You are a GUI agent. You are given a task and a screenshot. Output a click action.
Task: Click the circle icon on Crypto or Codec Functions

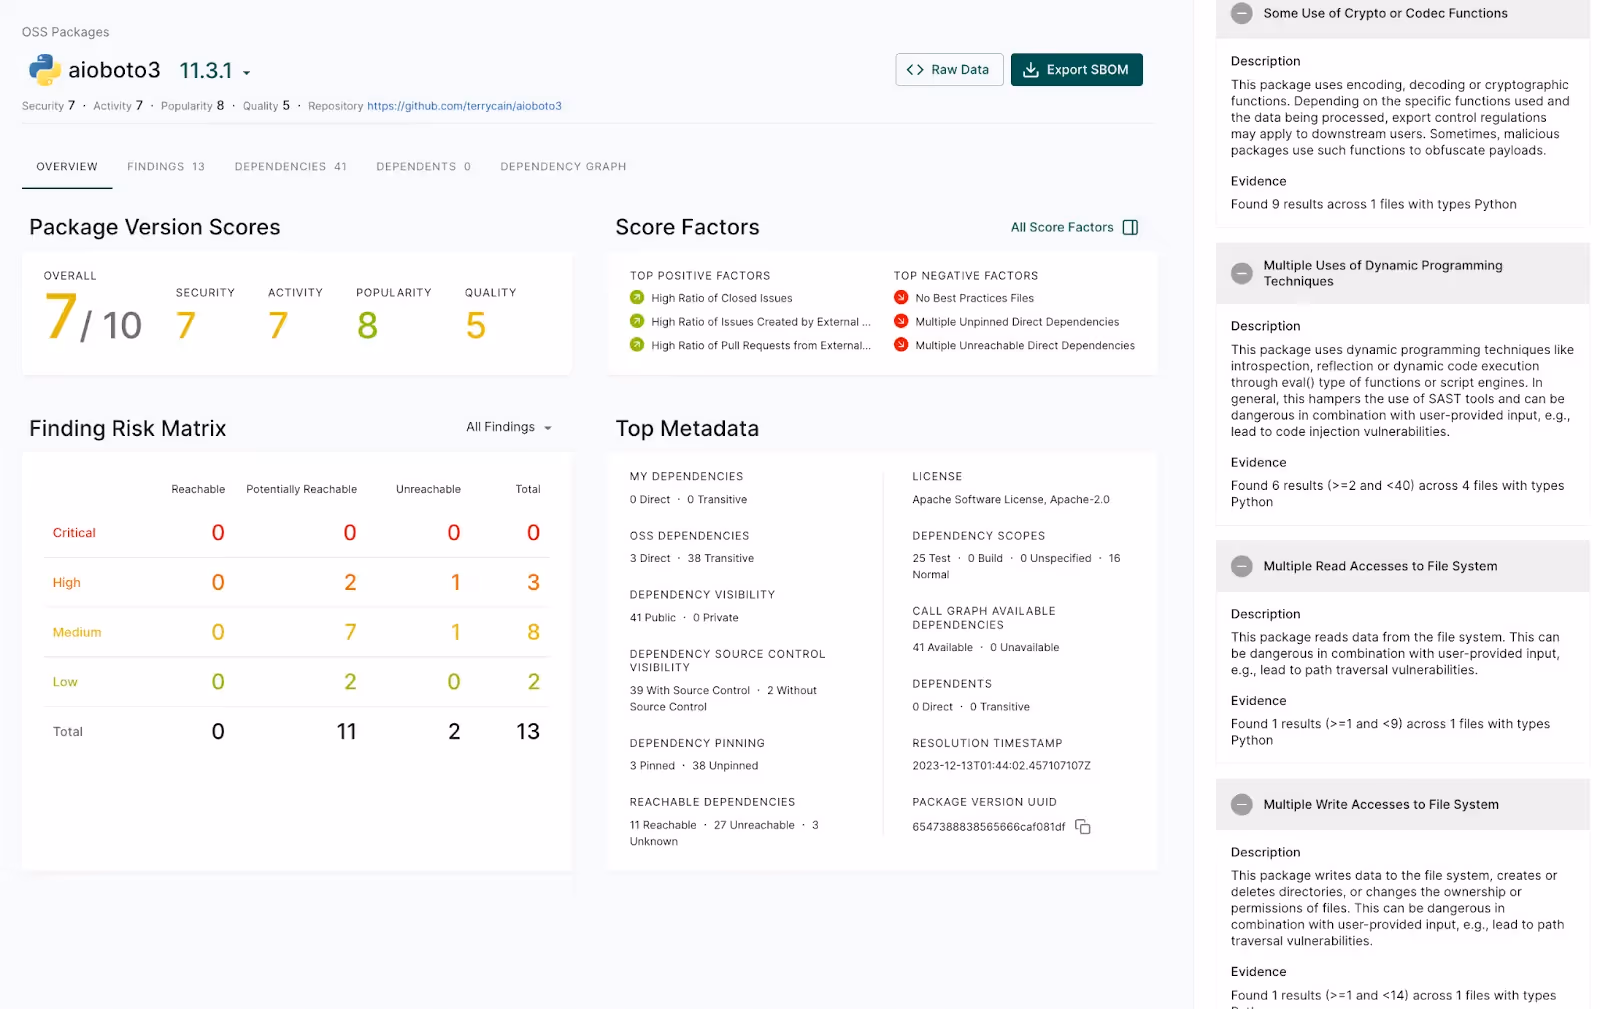pos(1241,13)
